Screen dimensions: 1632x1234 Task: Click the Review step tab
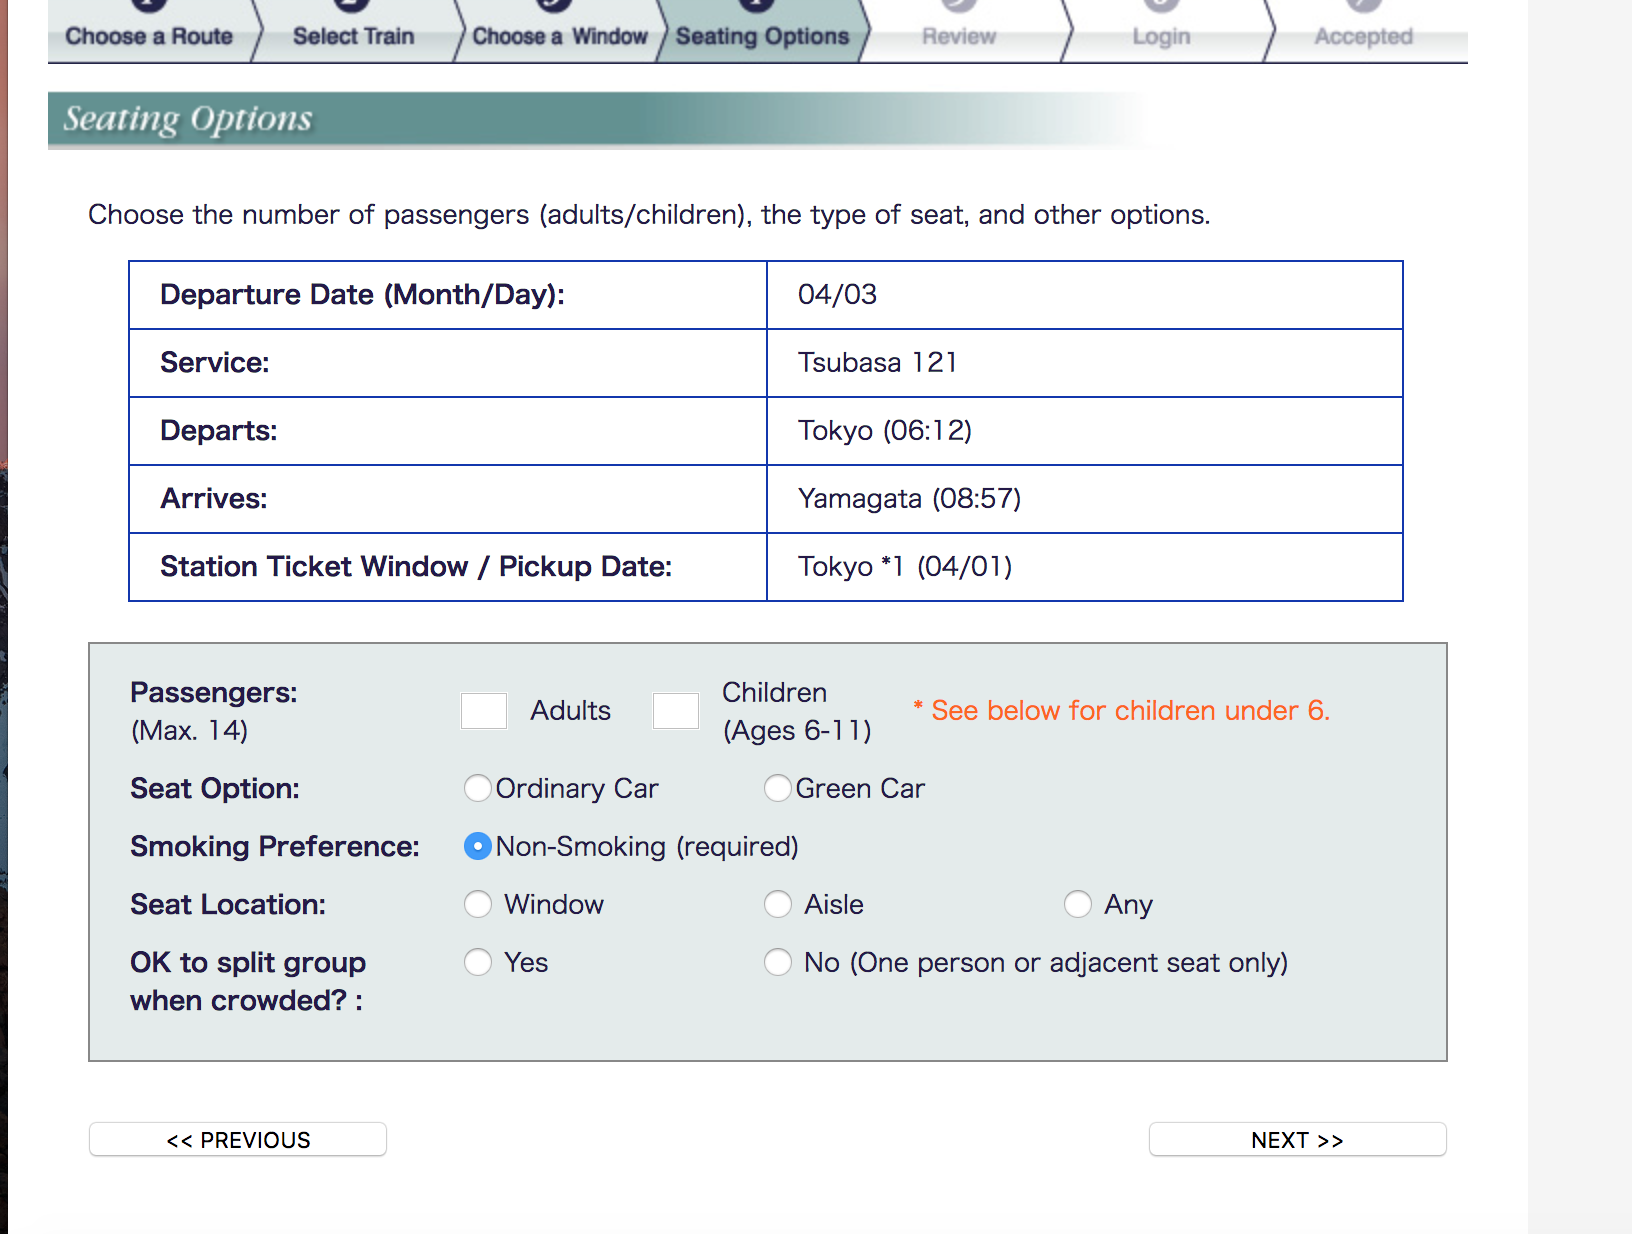point(959,36)
